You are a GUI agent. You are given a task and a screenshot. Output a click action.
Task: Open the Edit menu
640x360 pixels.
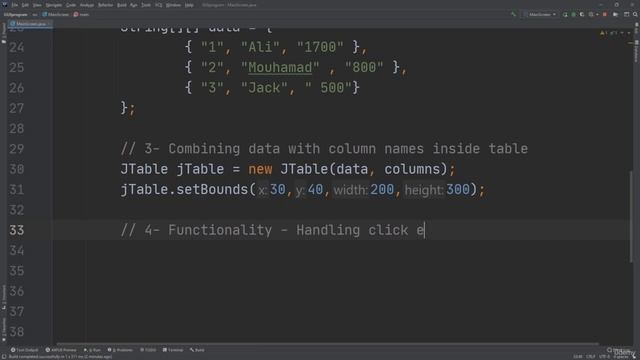click(25, 5)
